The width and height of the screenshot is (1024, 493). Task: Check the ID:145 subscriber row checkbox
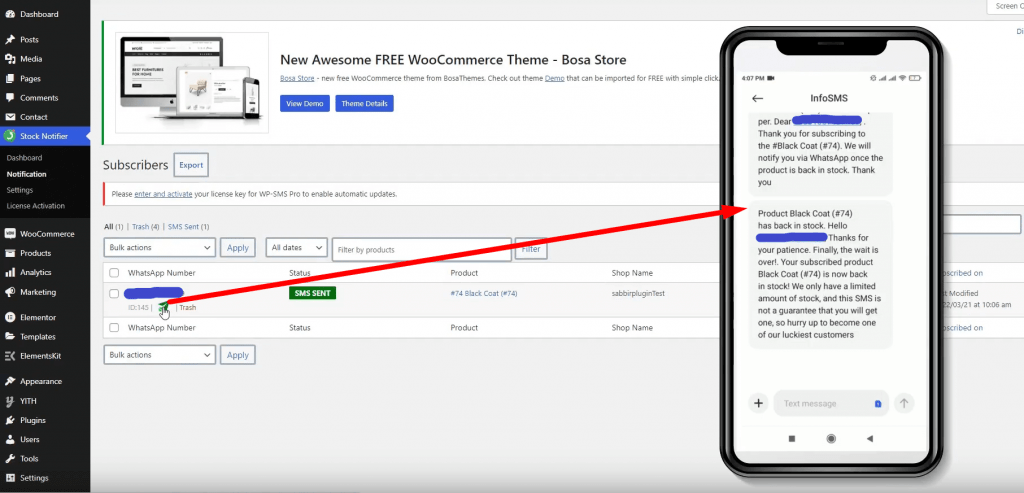coord(114,294)
